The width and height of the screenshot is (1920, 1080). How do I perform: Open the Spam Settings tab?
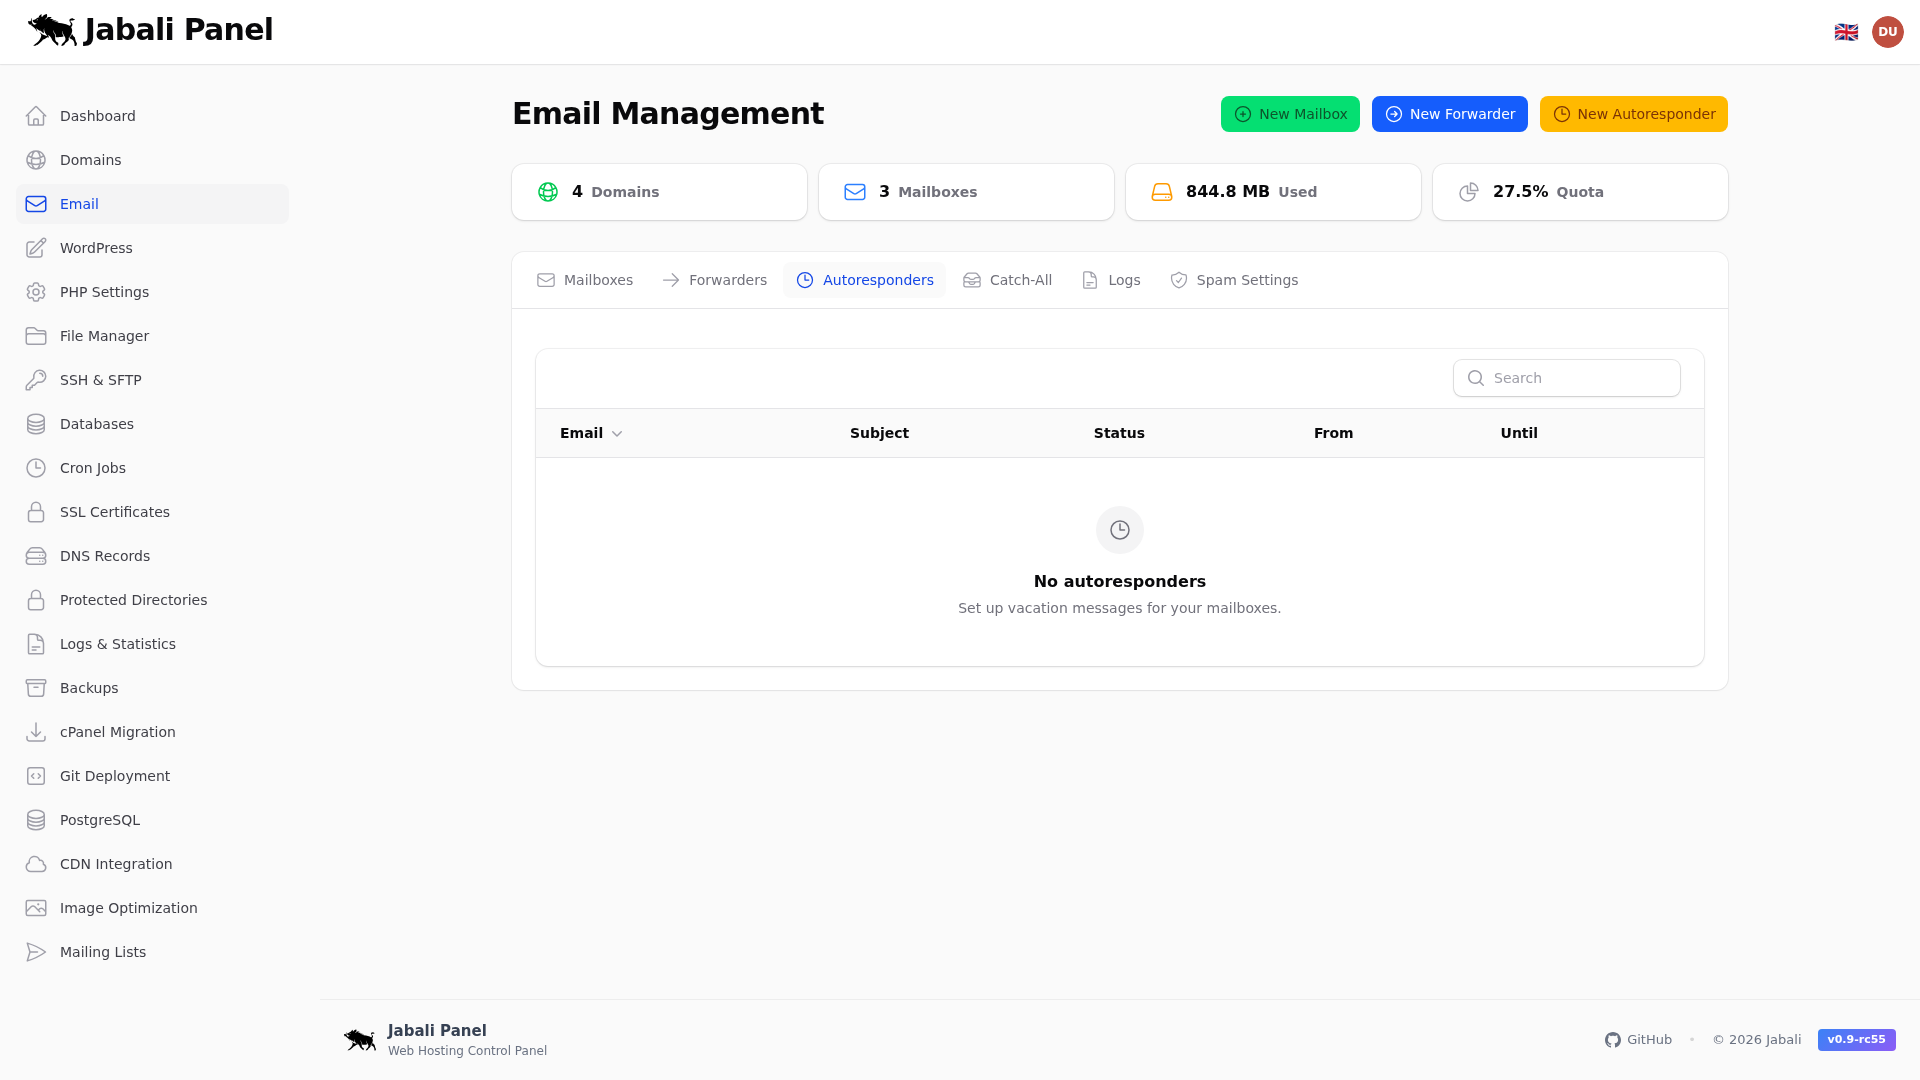[1234, 280]
